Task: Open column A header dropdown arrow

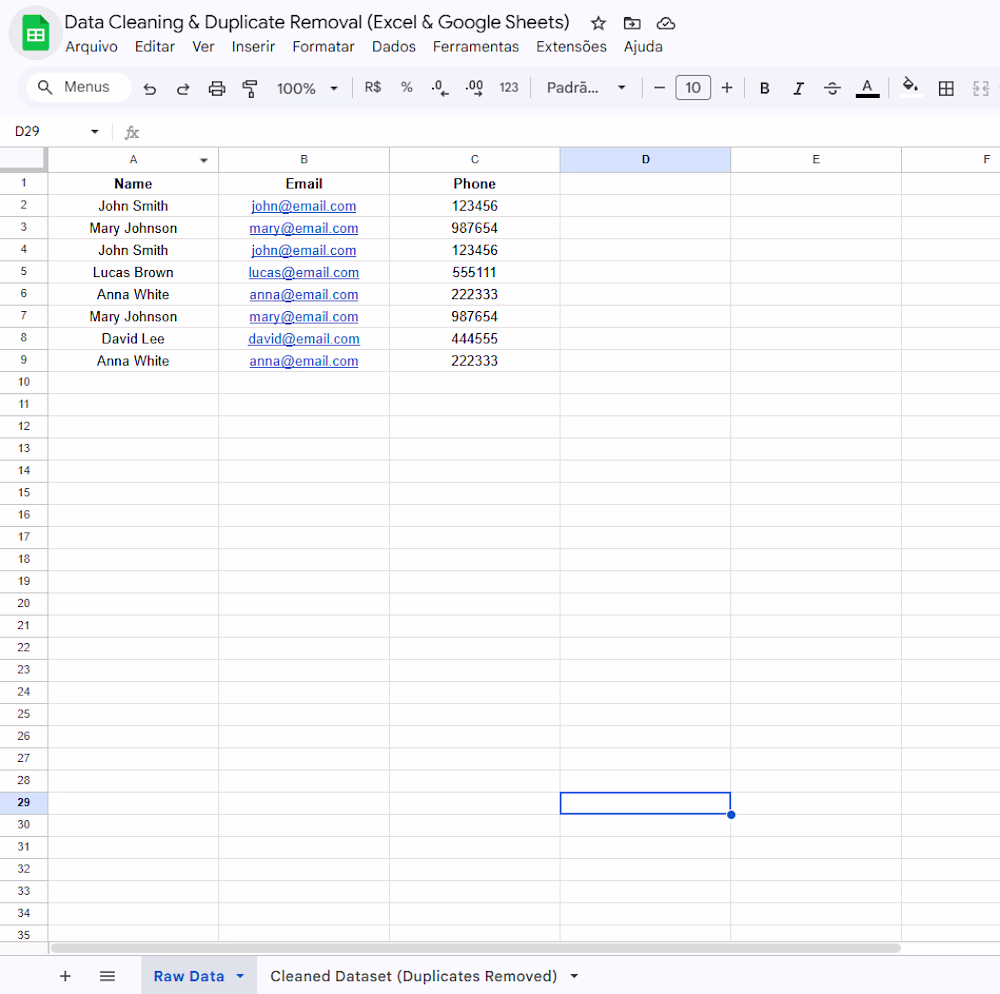Action: tap(203, 160)
